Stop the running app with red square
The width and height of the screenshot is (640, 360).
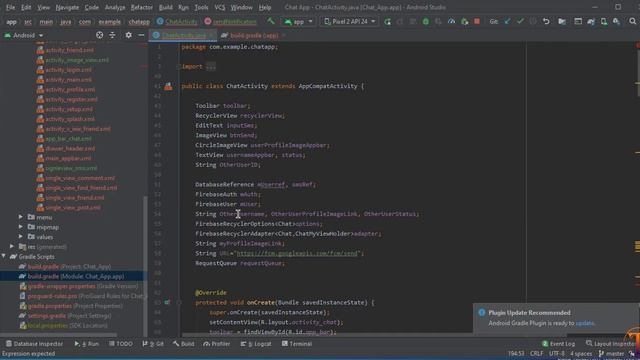pos(477,21)
